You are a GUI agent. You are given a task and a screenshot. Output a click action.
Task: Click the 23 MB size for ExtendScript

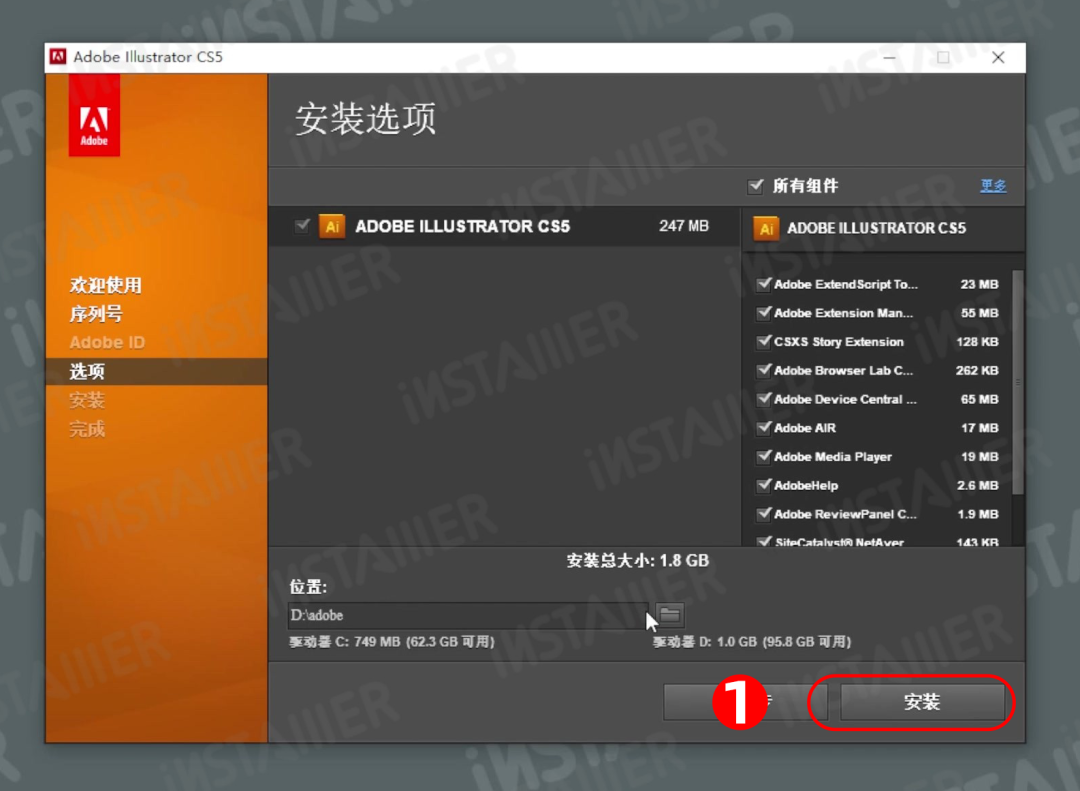(979, 285)
